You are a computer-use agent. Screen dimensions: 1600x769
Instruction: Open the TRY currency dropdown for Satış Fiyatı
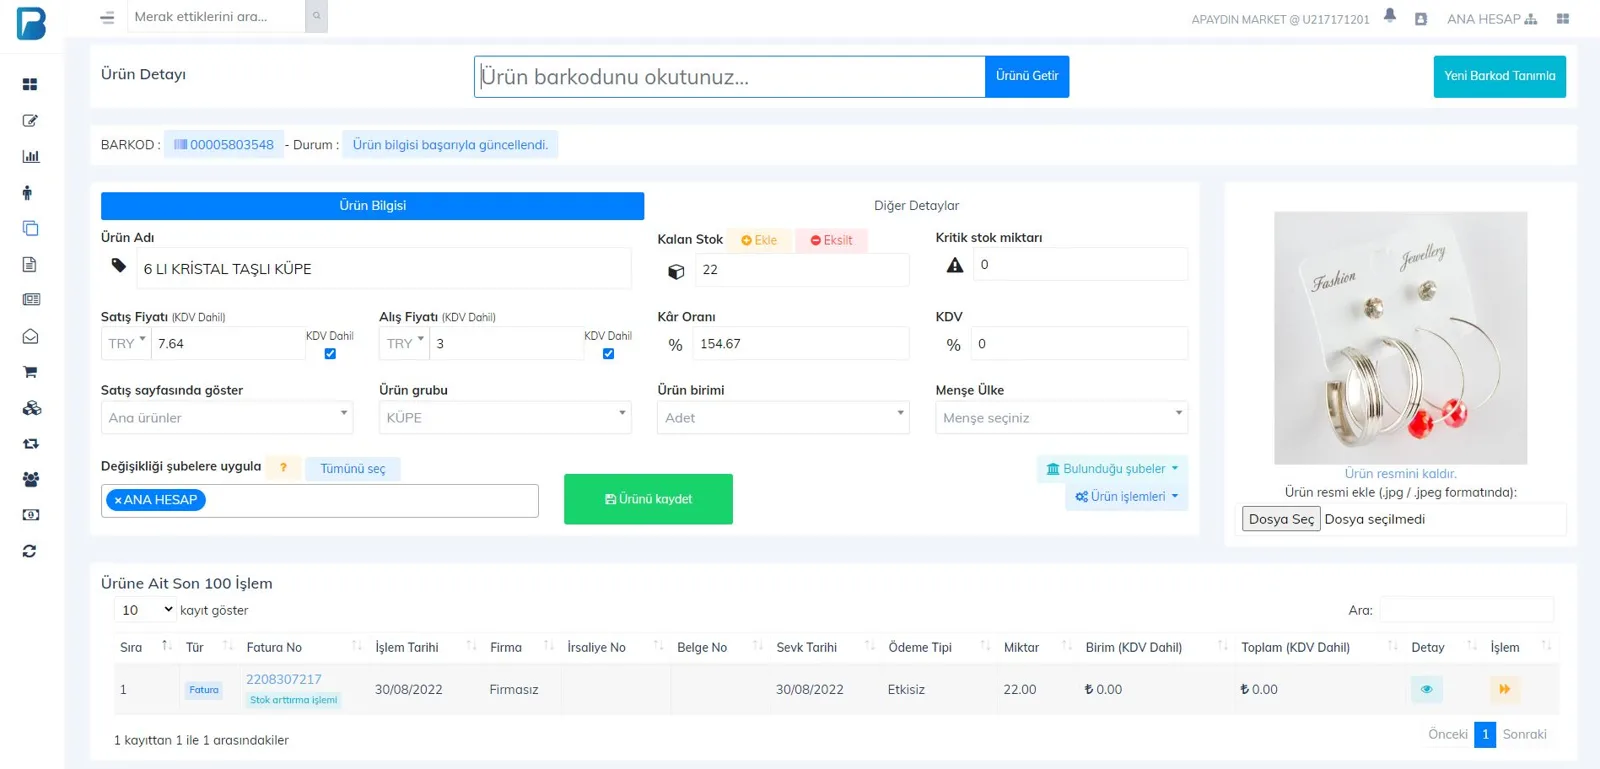coord(127,343)
